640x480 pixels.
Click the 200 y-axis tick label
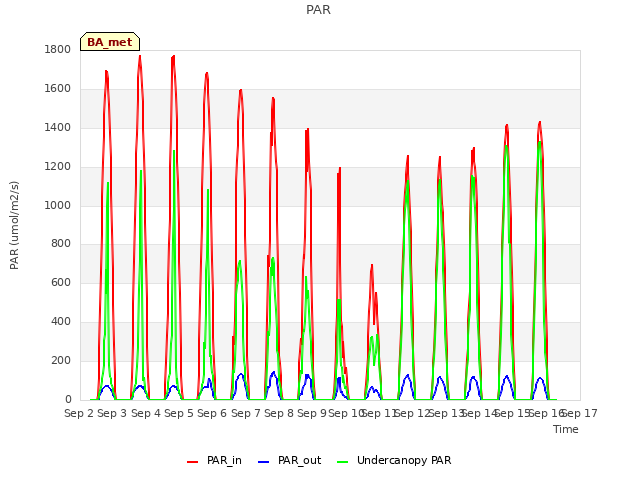point(61,360)
